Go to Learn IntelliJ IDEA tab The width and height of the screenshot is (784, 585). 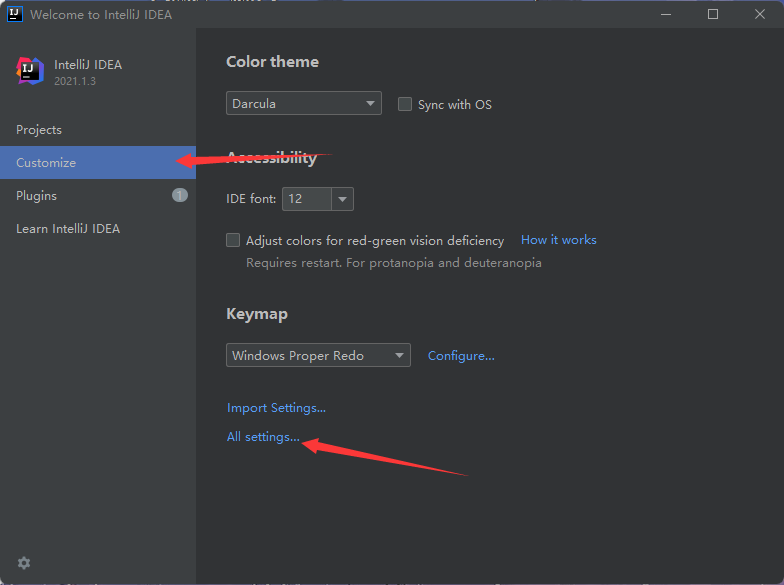click(x=68, y=229)
